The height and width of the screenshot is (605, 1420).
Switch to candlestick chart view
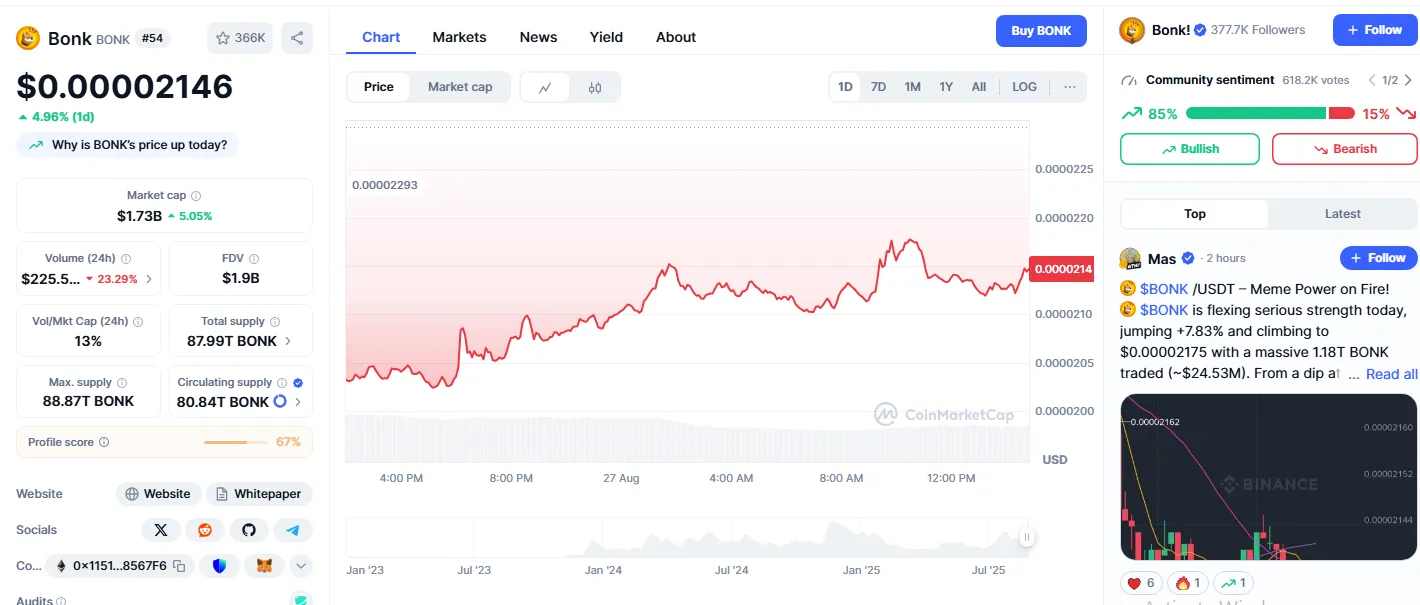(x=595, y=87)
